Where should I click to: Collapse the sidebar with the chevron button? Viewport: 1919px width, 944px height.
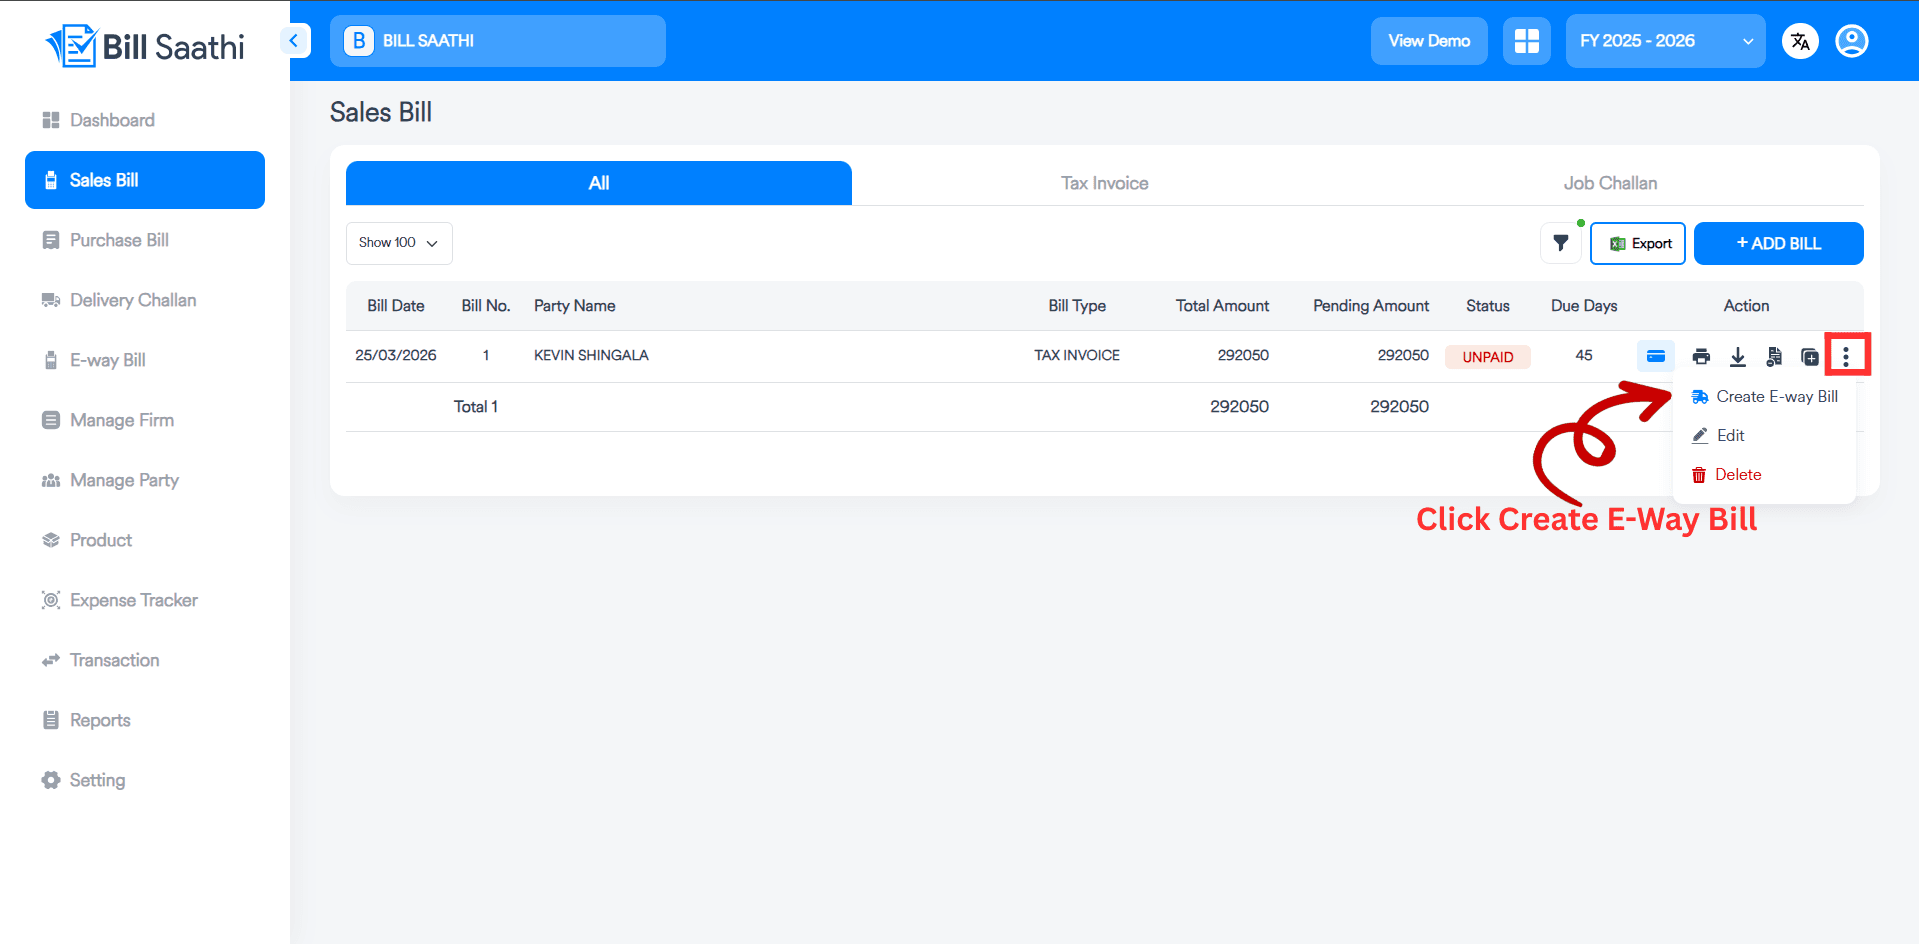tap(294, 40)
